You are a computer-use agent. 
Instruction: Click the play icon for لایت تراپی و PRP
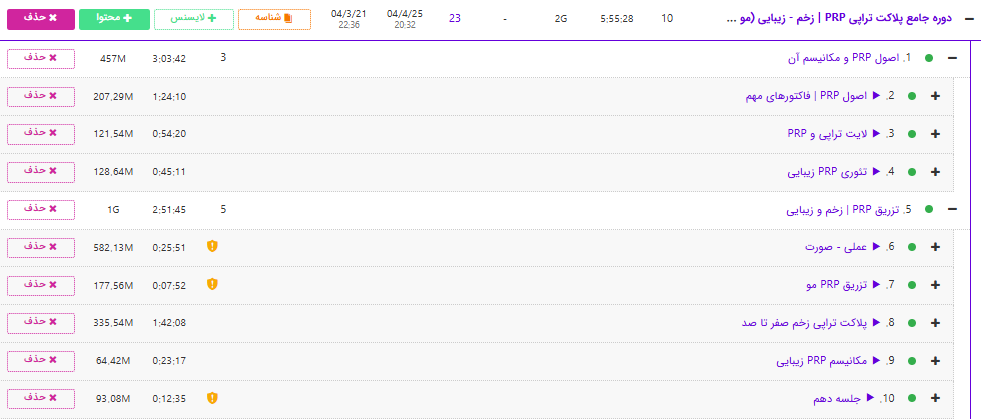click(x=876, y=133)
